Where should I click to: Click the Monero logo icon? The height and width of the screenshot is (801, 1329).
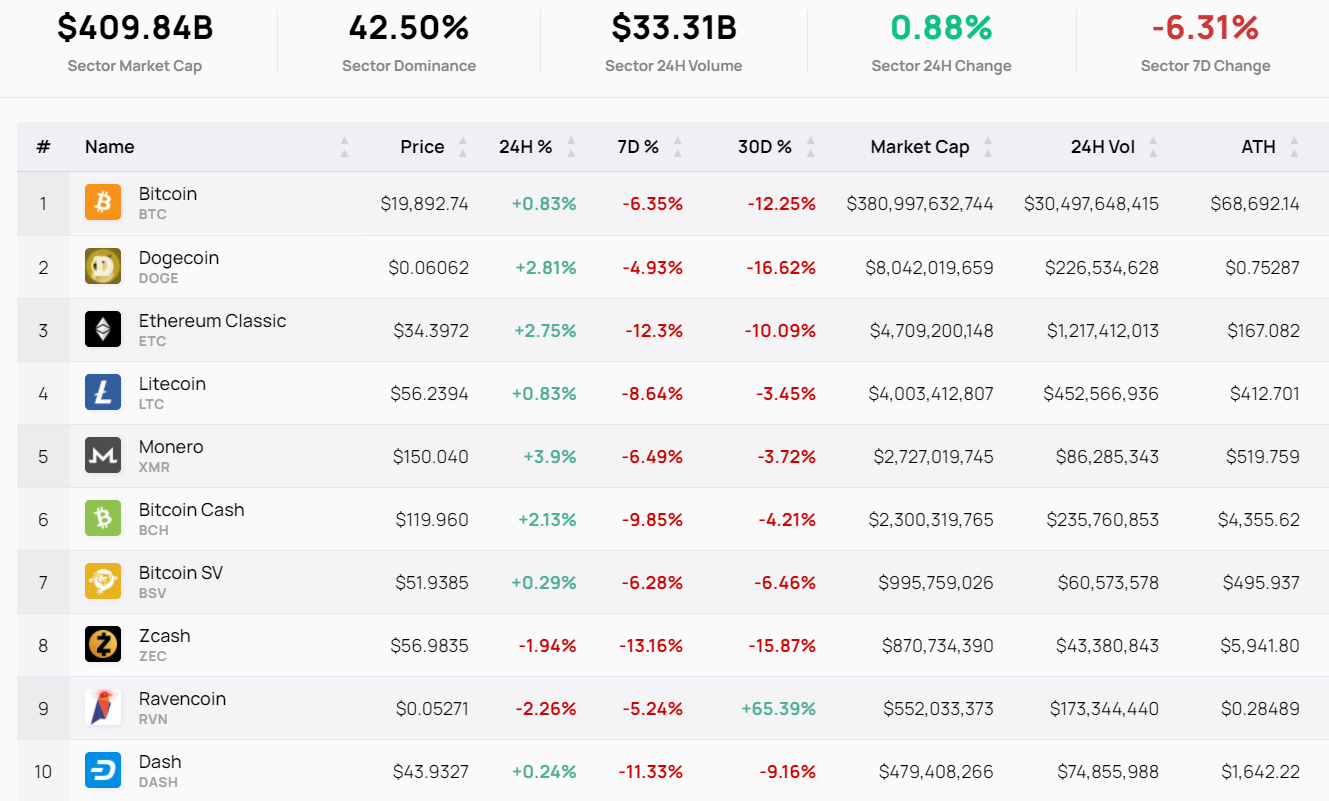[x=103, y=455]
